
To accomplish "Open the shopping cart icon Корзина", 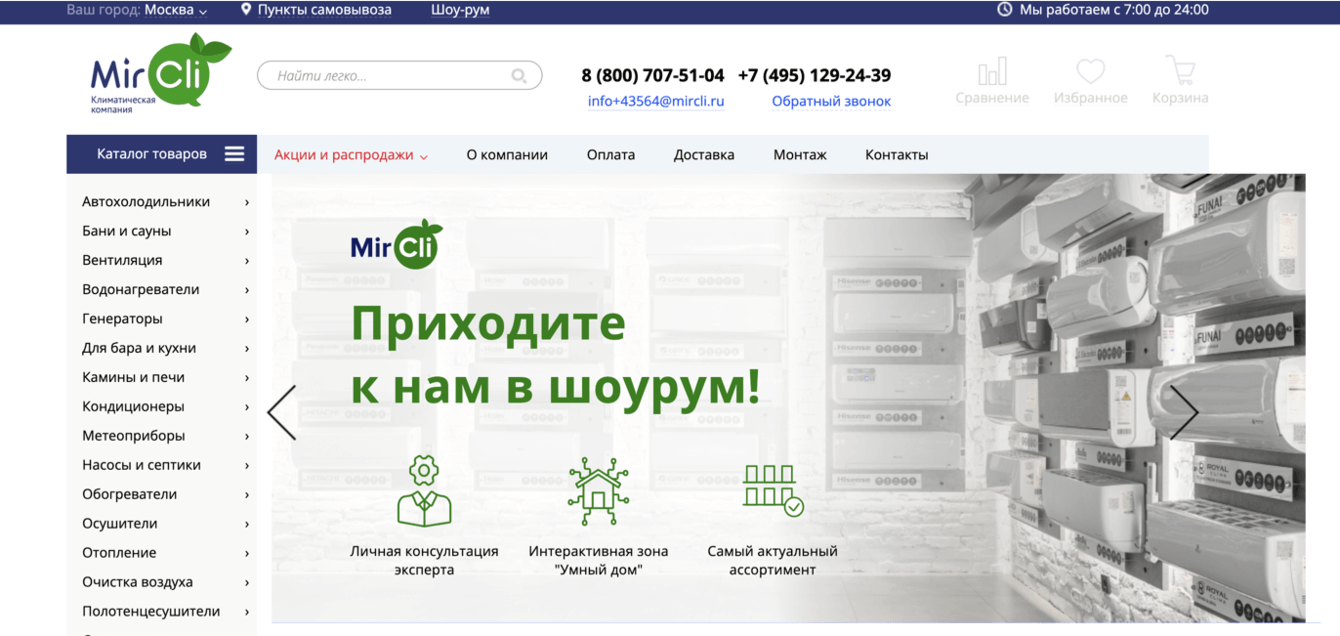I will 1180,70.
